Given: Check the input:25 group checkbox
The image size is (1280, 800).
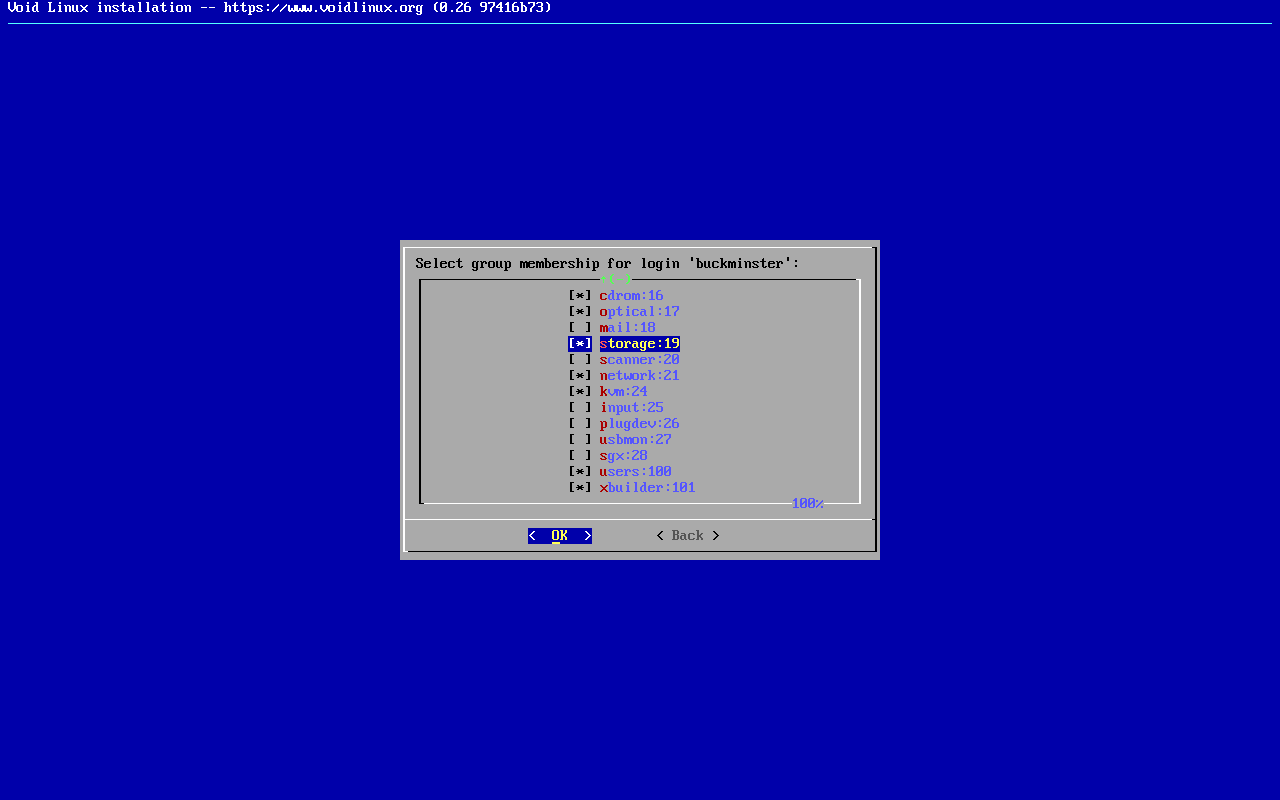Looking at the screenshot, I should tap(580, 408).
